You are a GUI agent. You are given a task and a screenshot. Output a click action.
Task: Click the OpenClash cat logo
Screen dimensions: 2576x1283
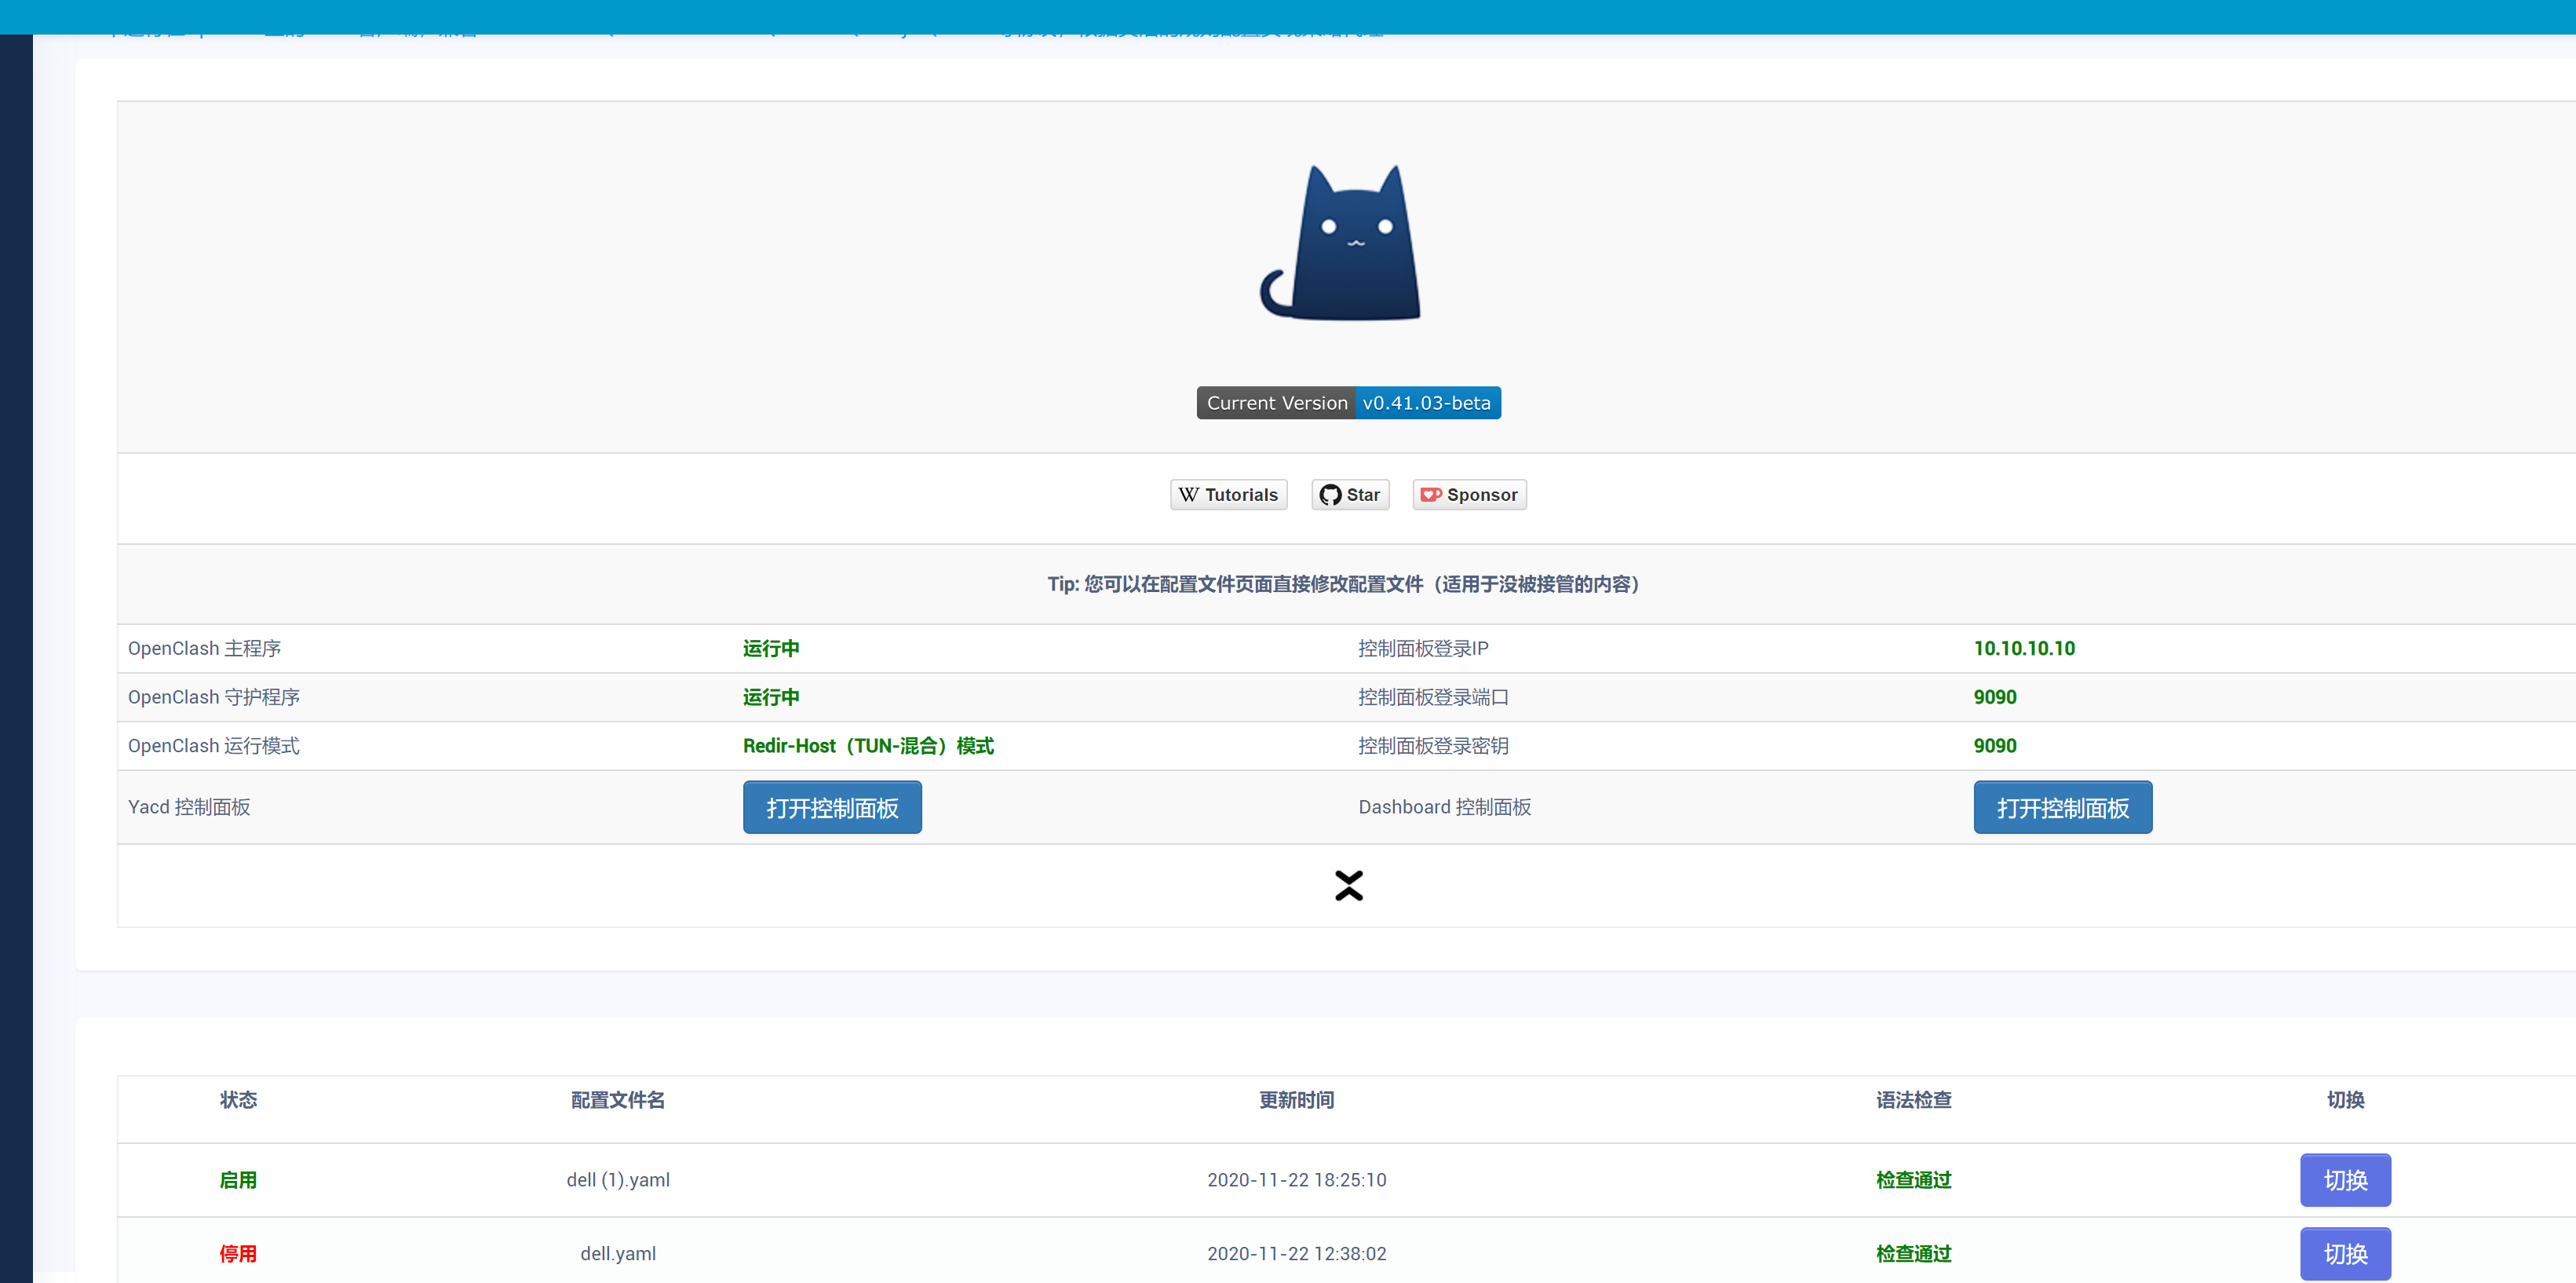pos(1340,243)
